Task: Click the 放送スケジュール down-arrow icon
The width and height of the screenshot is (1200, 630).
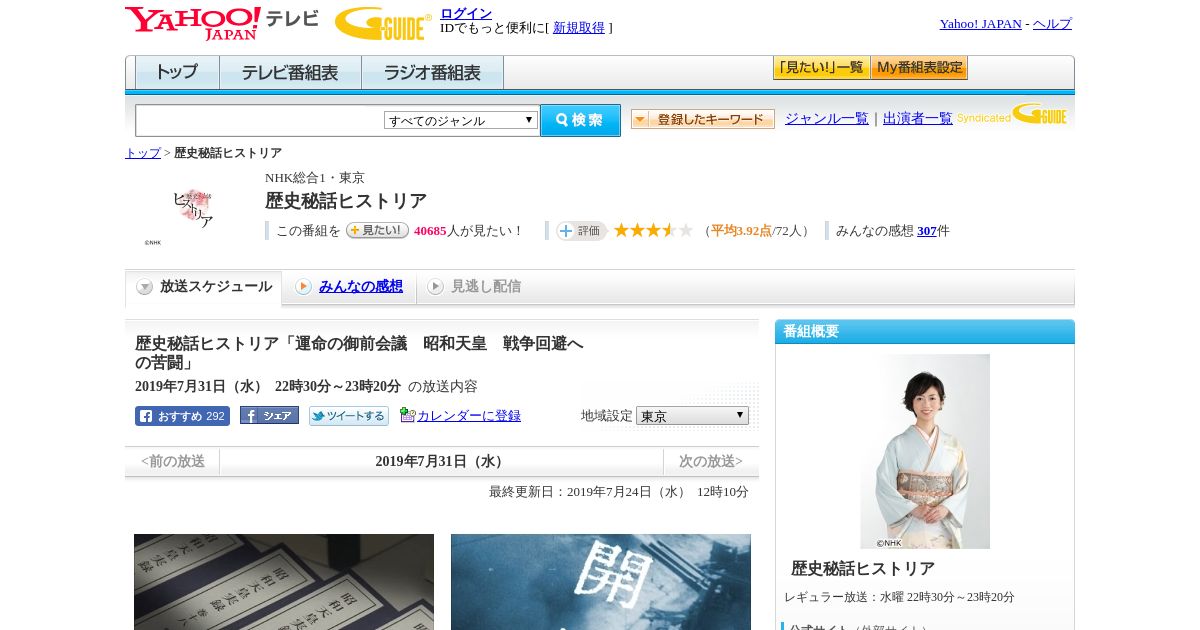Action: 145,287
